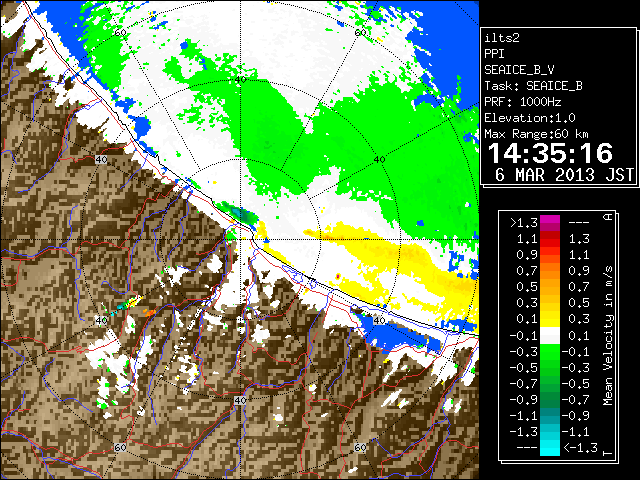Click the --- marker in the legend's right column
Screen dimensions: 640x480
click(579, 223)
